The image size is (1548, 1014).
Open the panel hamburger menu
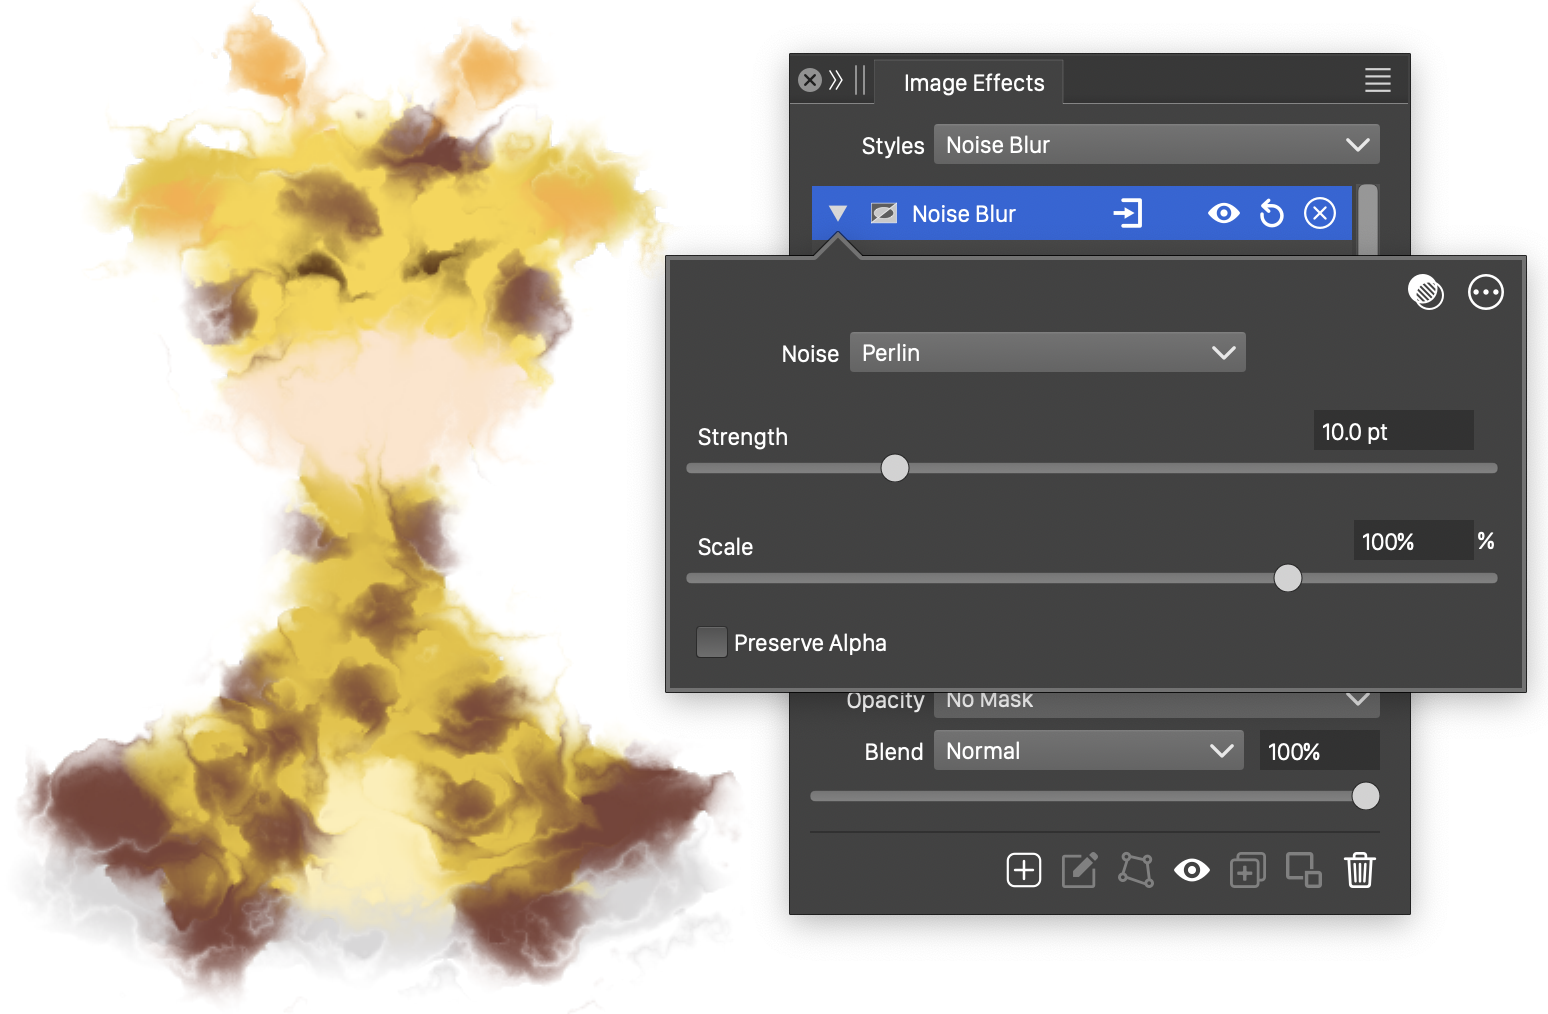1377,81
